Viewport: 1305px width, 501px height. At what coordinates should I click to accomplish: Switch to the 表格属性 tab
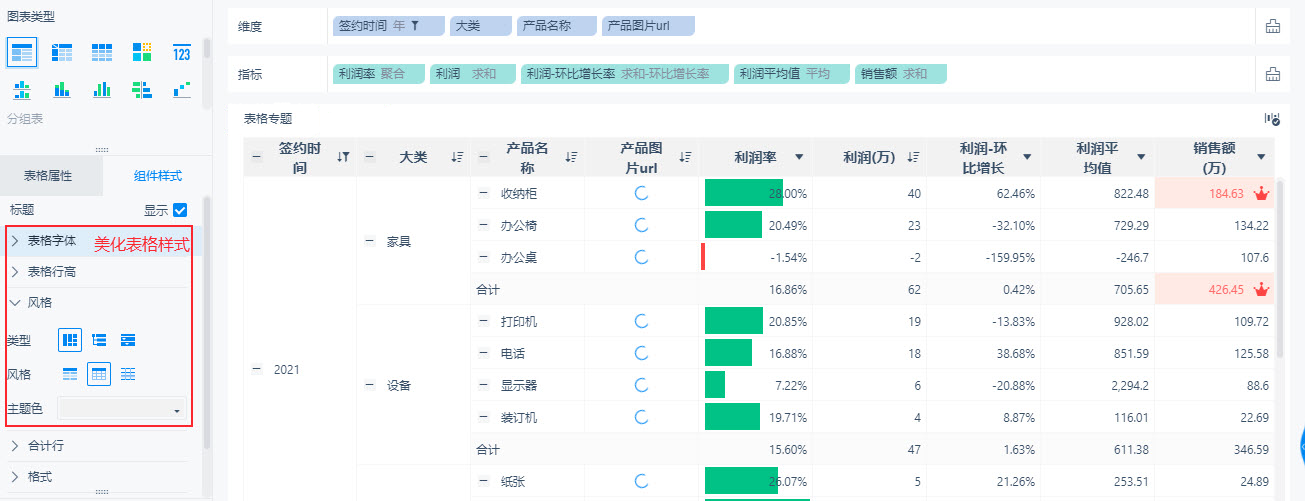pos(48,176)
